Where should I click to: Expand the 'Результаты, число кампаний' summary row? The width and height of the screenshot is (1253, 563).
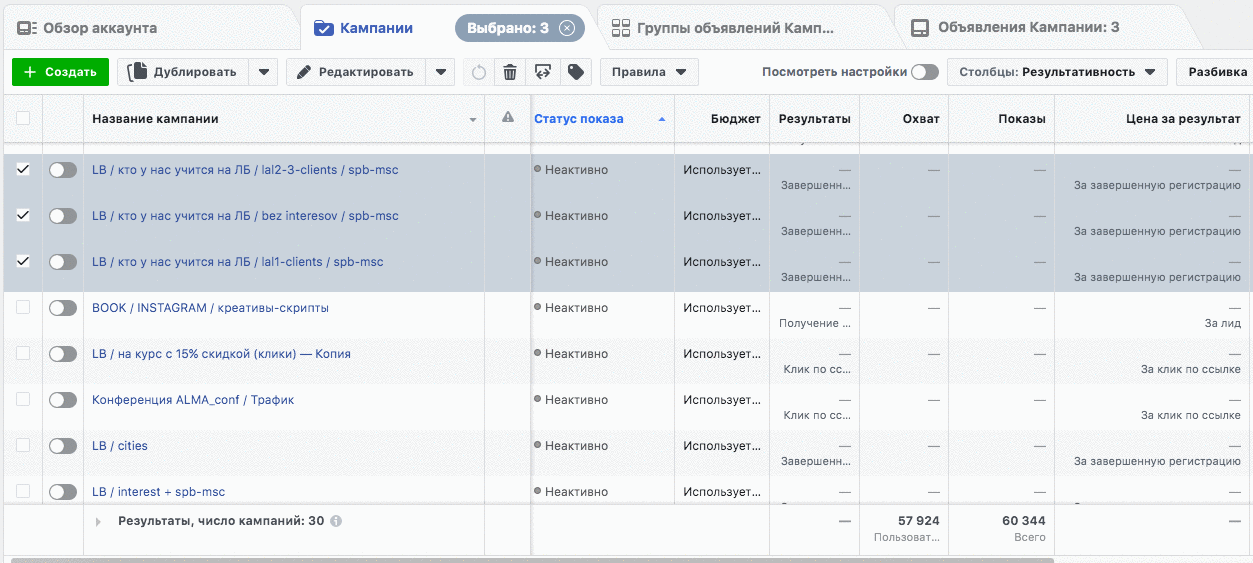(98, 521)
